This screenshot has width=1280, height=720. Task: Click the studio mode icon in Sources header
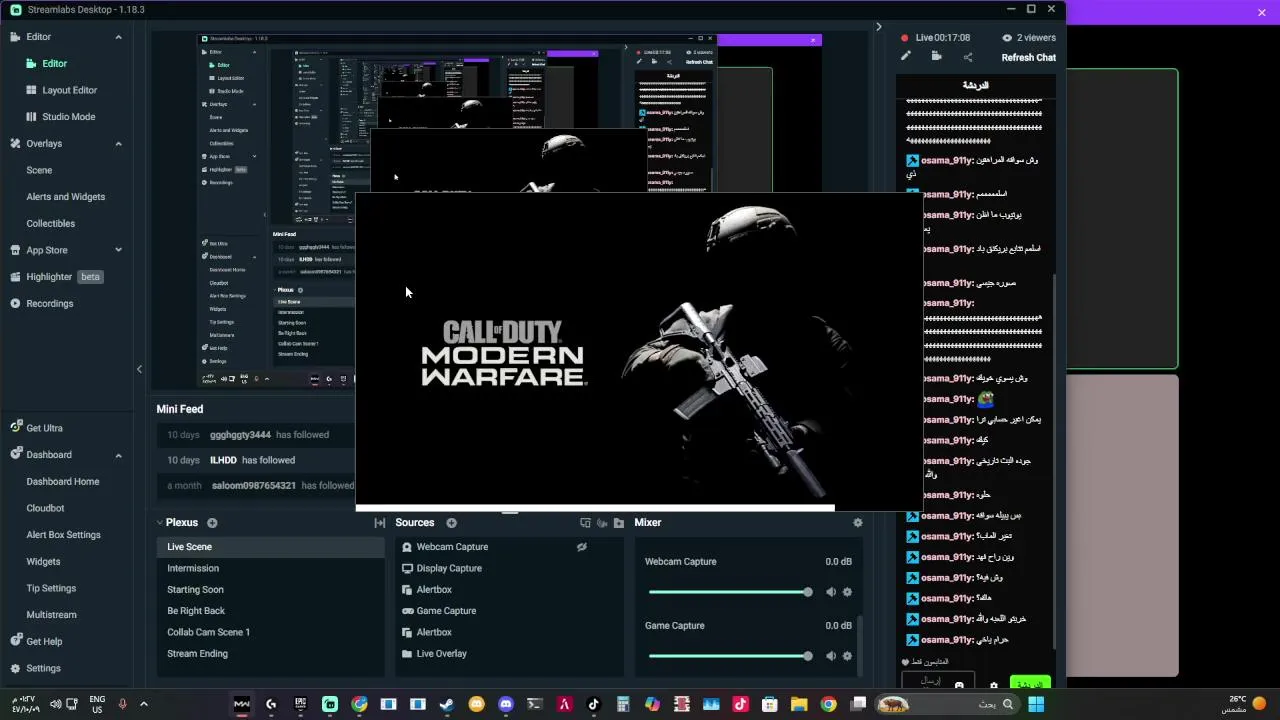tap(585, 523)
